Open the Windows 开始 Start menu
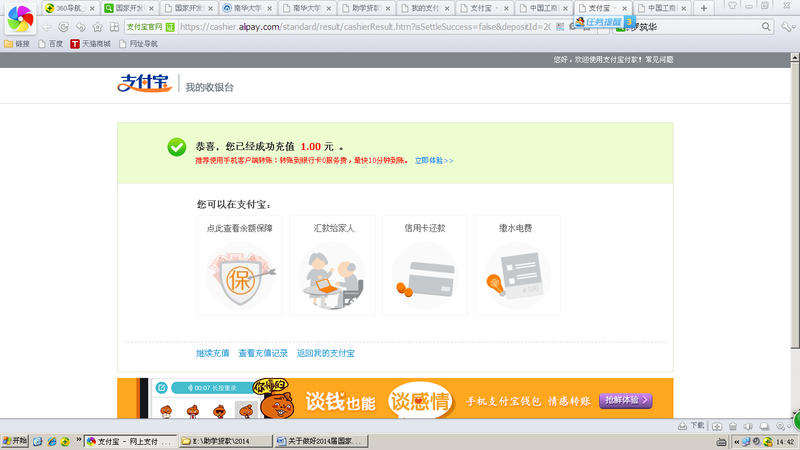The width and height of the screenshot is (800, 450). coord(14,441)
